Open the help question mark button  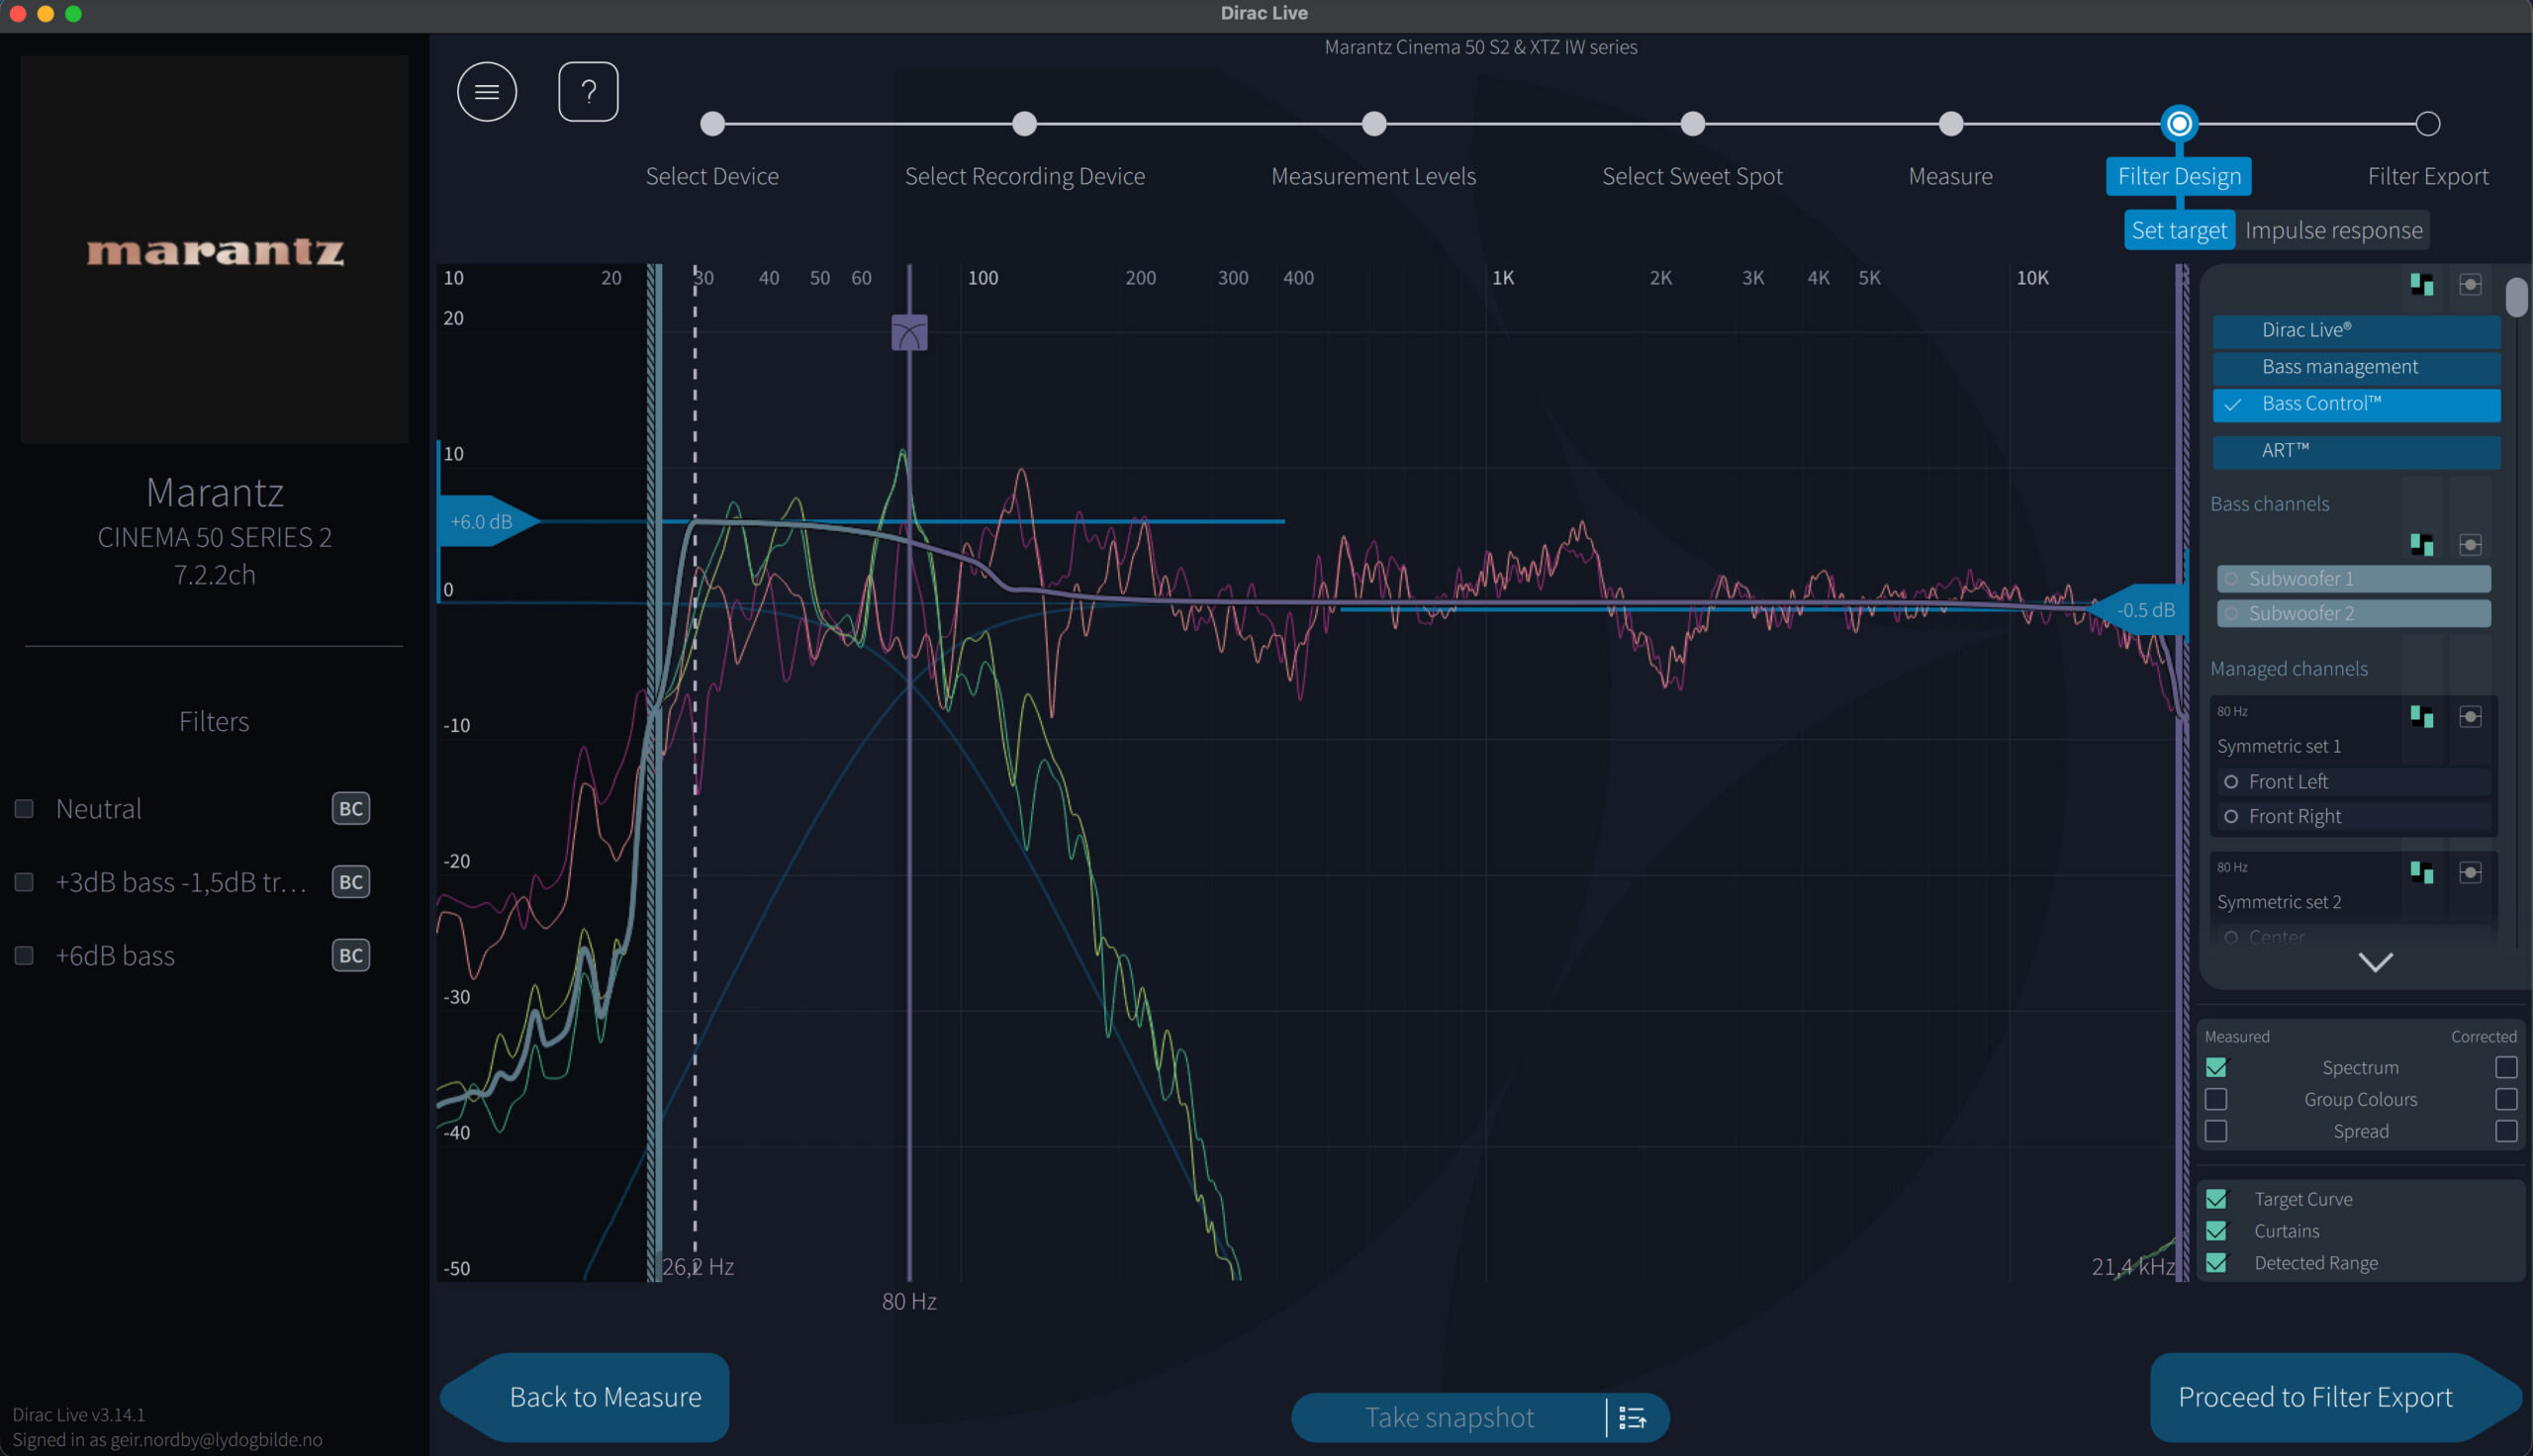[x=588, y=92]
